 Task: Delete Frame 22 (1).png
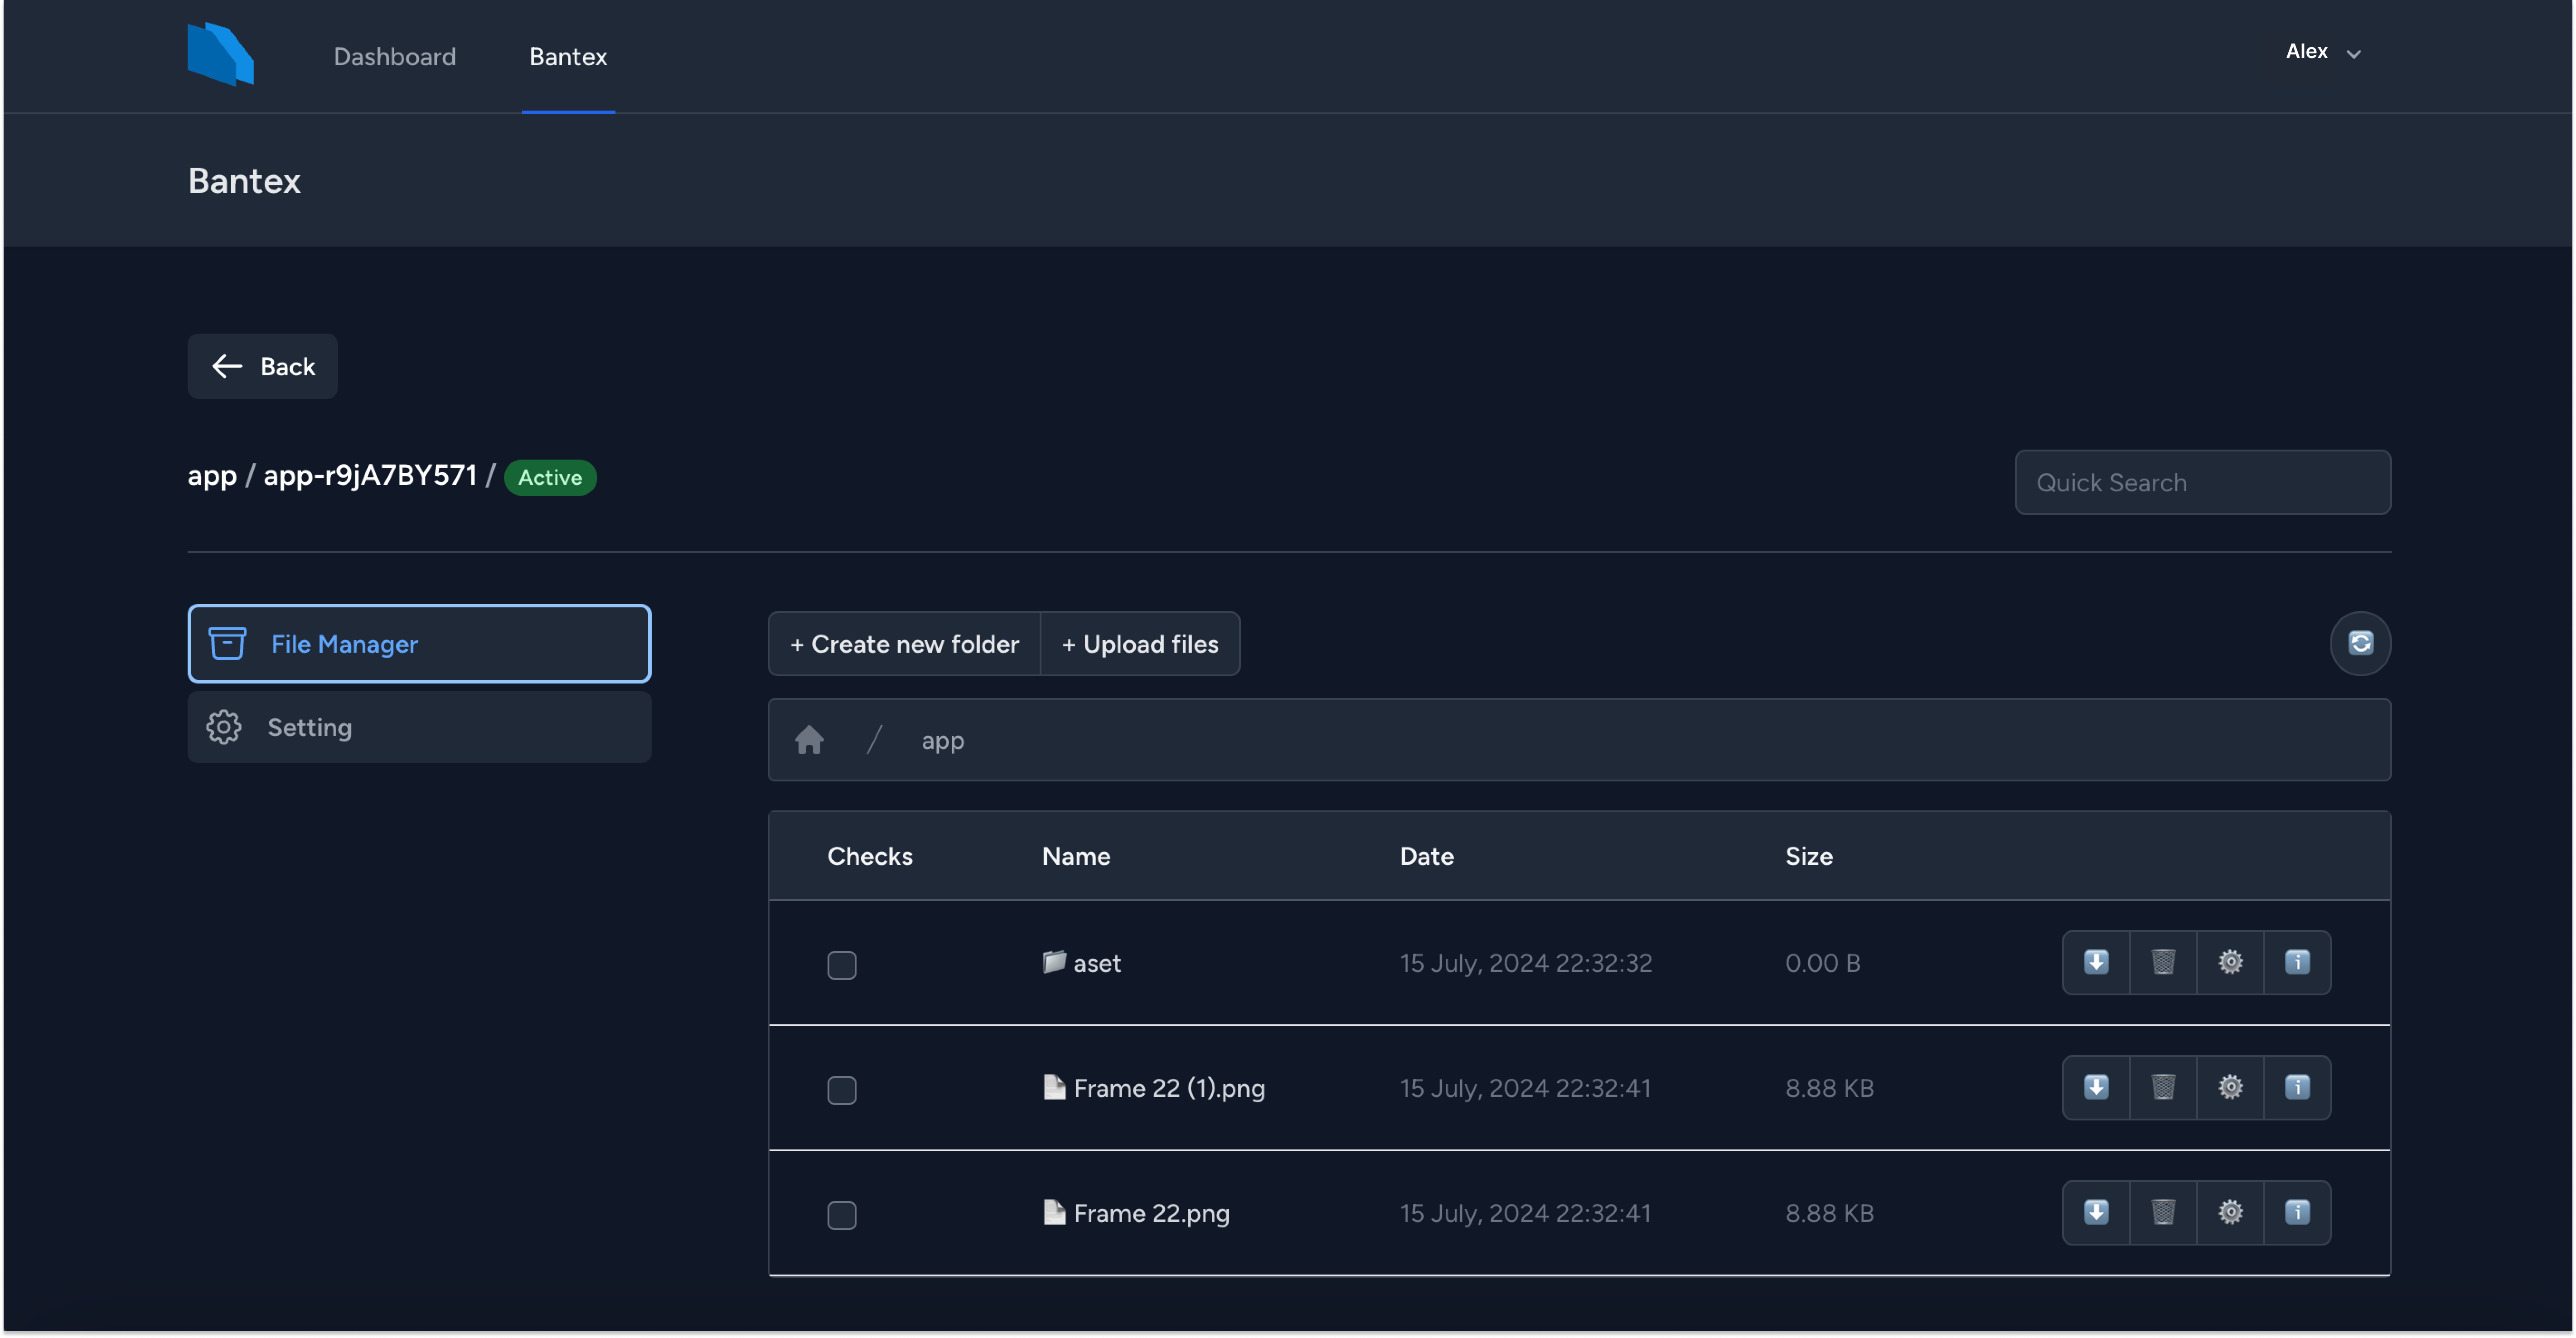2163,1088
